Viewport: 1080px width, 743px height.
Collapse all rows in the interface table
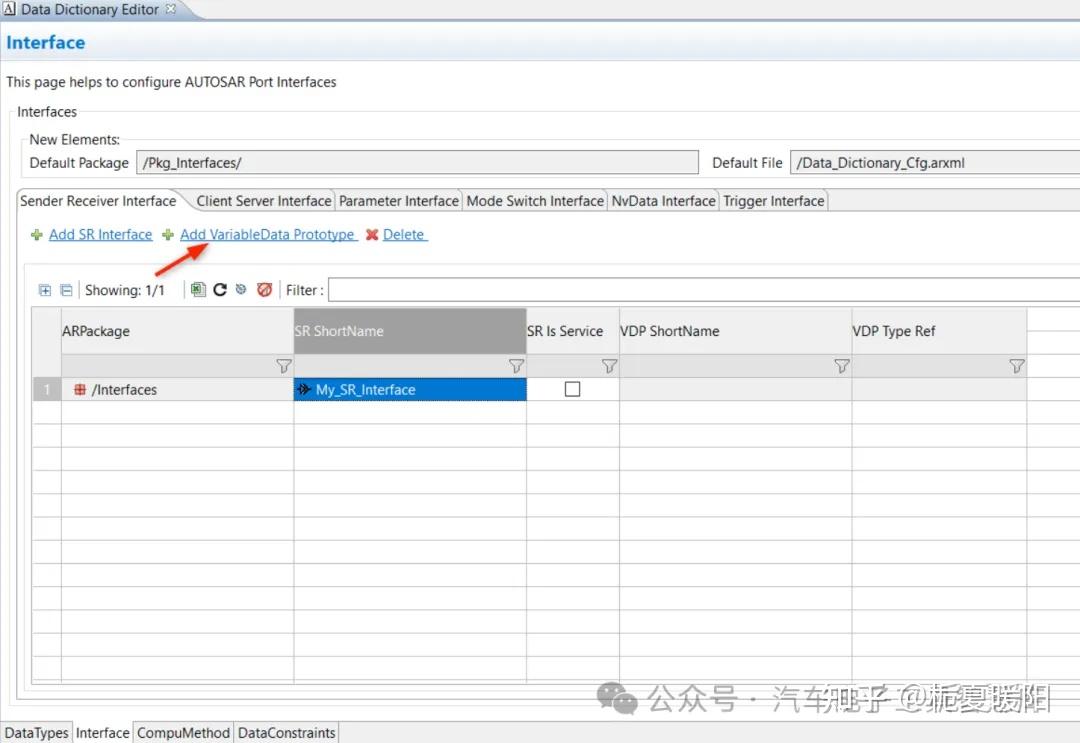64,290
